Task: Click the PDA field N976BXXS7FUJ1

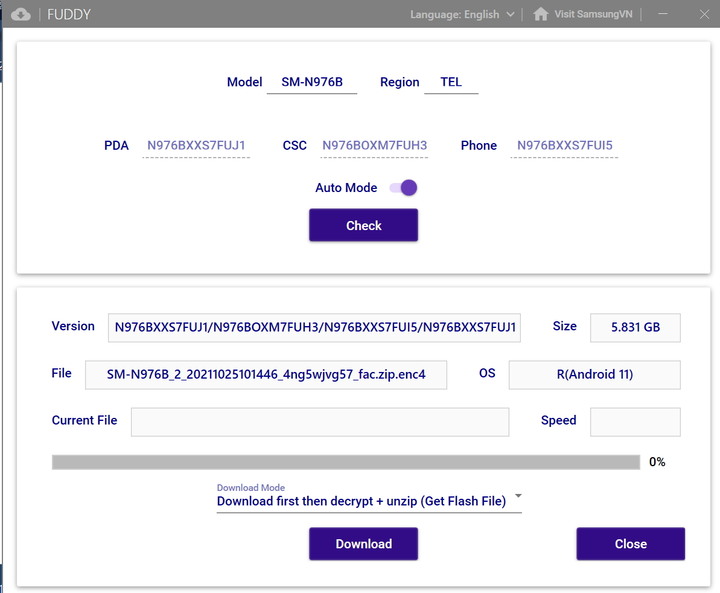Action: (x=196, y=146)
